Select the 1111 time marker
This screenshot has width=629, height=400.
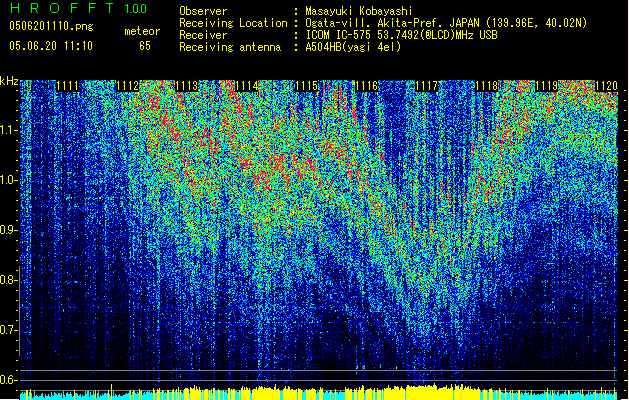click(x=67, y=86)
